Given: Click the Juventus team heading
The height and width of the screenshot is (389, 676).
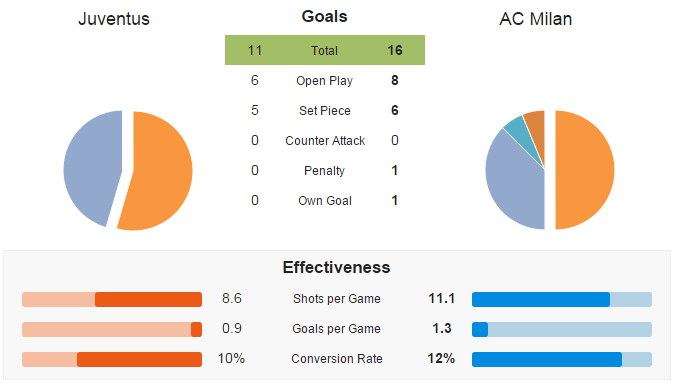Looking at the screenshot, I should (114, 19).
